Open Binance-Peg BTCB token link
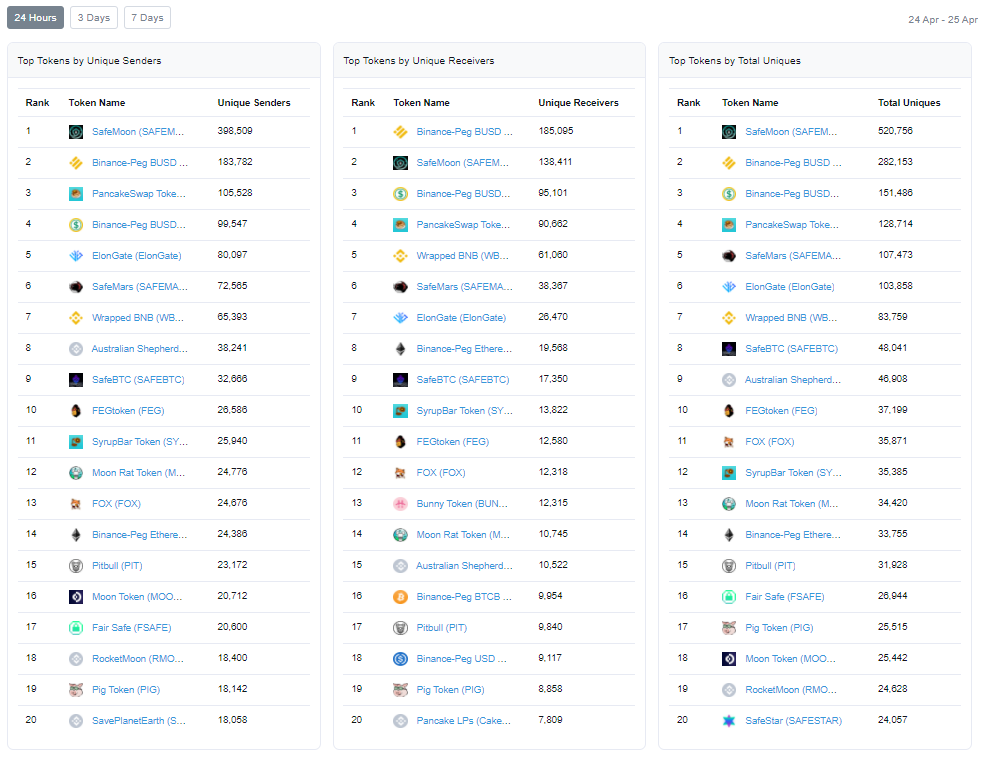984x760 pixels. click(x=464, y=597)
